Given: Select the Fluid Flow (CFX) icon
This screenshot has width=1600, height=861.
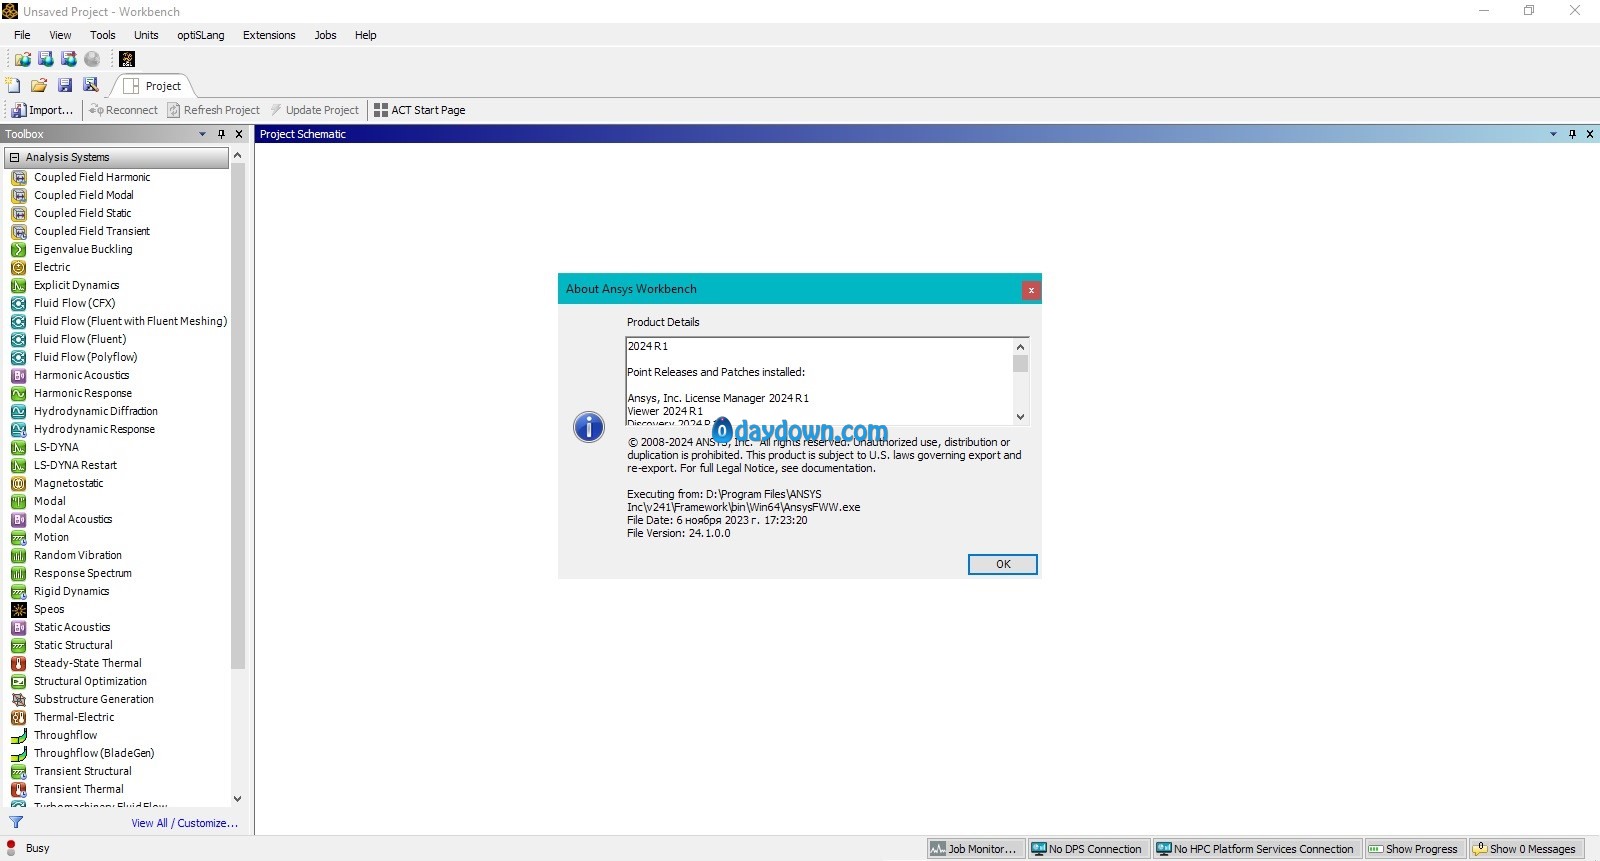Looking at the screenshot, I should (18, 303).
